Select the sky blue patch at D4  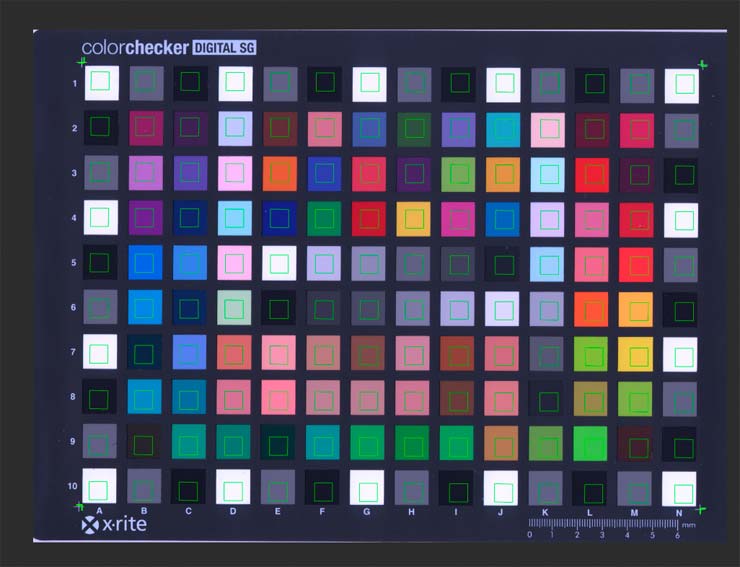click(x=235, y=218)
